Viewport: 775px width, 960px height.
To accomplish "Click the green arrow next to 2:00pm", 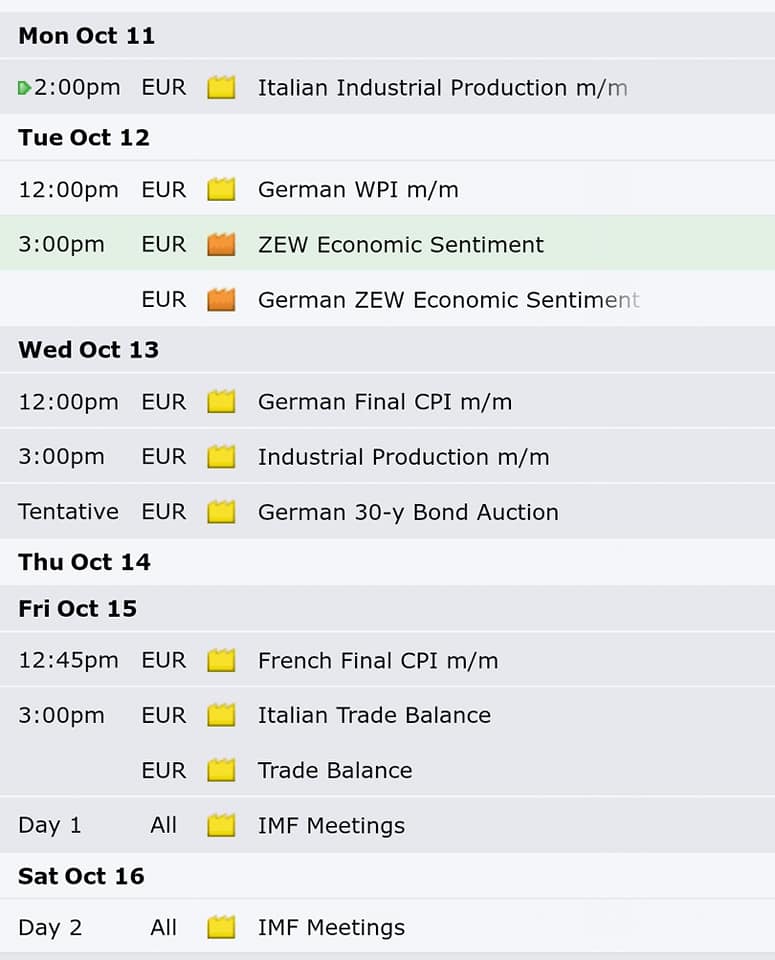I will [24, 88].
